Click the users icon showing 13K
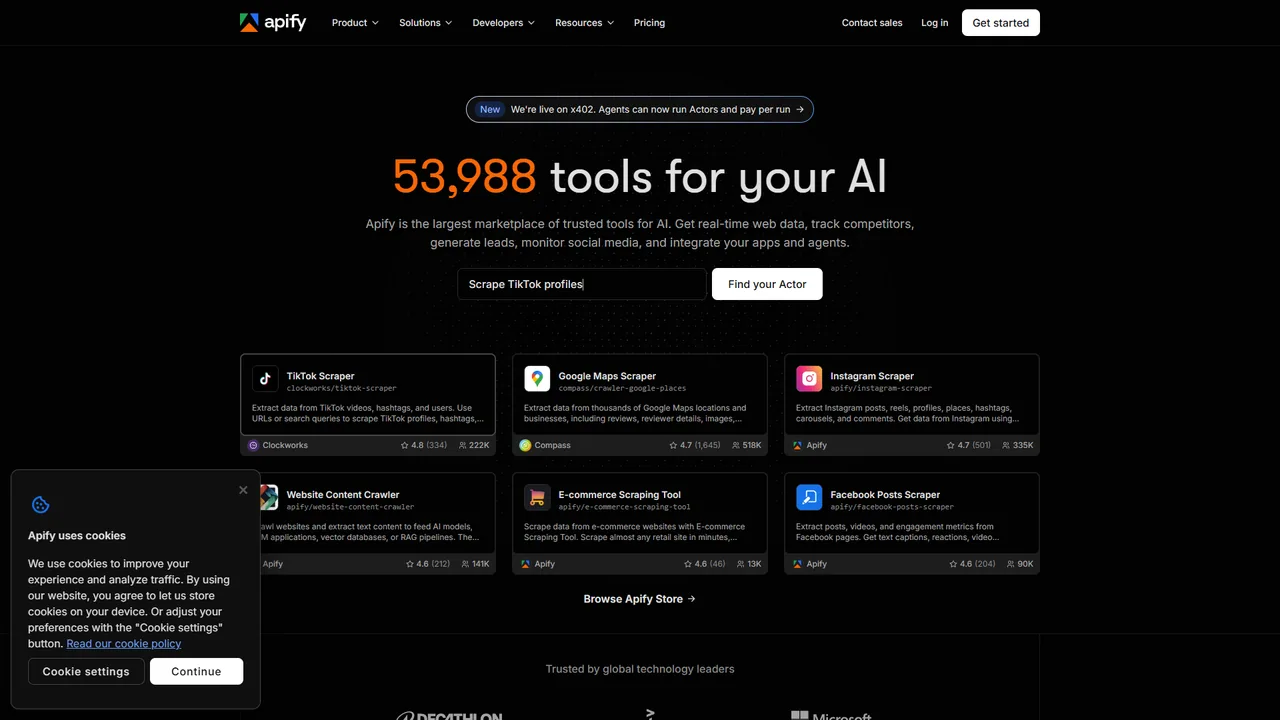Screen dimensions: 1280x720 740,564
